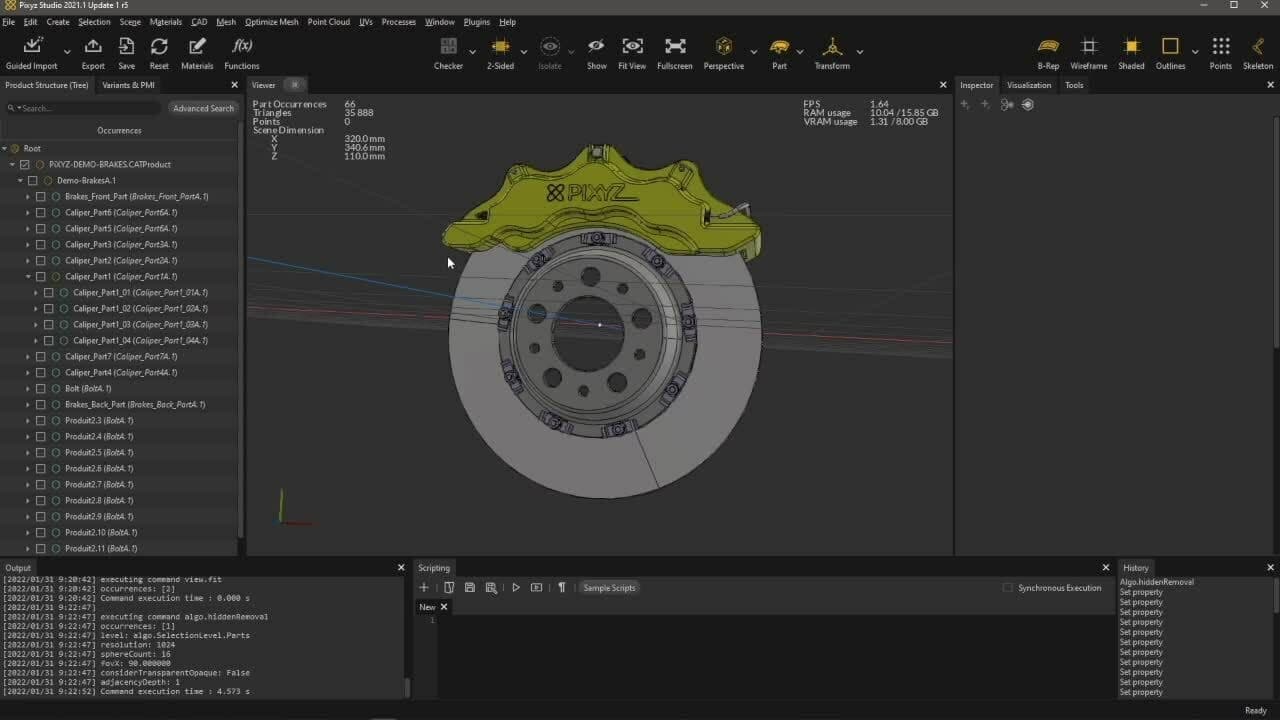The image size is (1280, 720).
Task: Open the 2-Sided dropdown arrow
Action: pyautogui.click(x=523, y=51)
